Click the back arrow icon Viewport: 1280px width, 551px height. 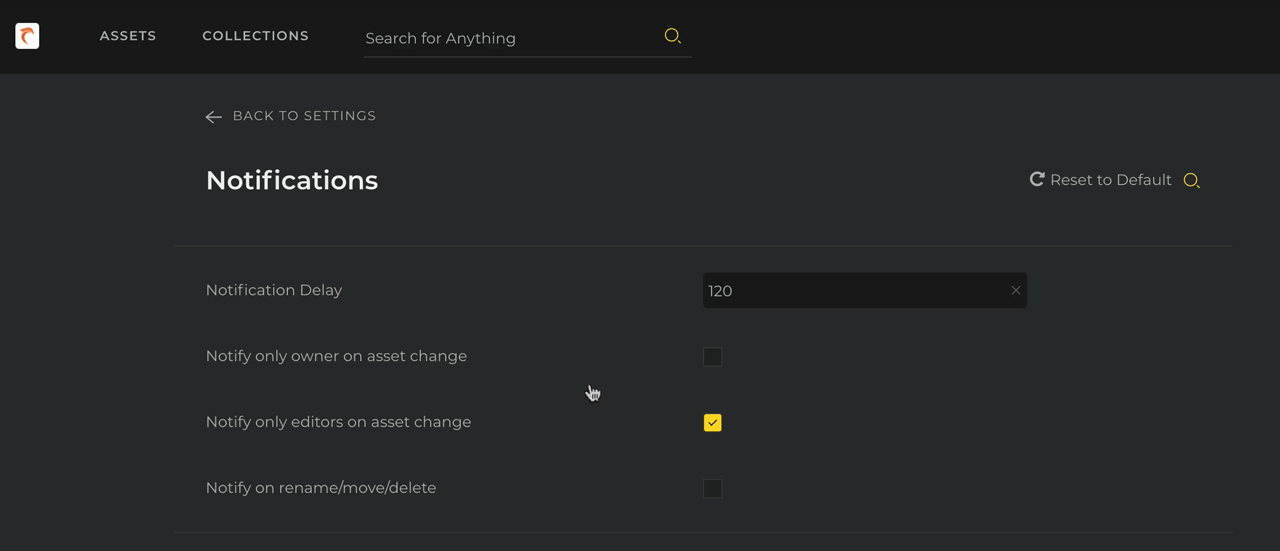point(213,117)
